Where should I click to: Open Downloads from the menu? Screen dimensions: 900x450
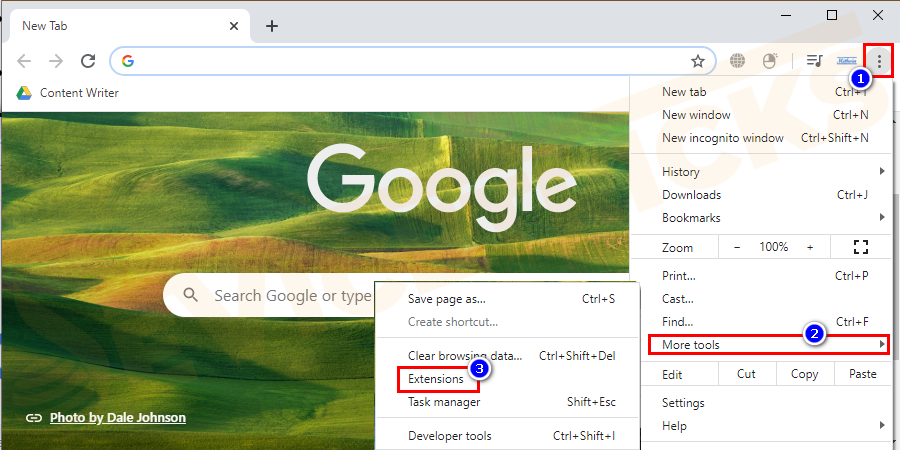coord(762,195)
